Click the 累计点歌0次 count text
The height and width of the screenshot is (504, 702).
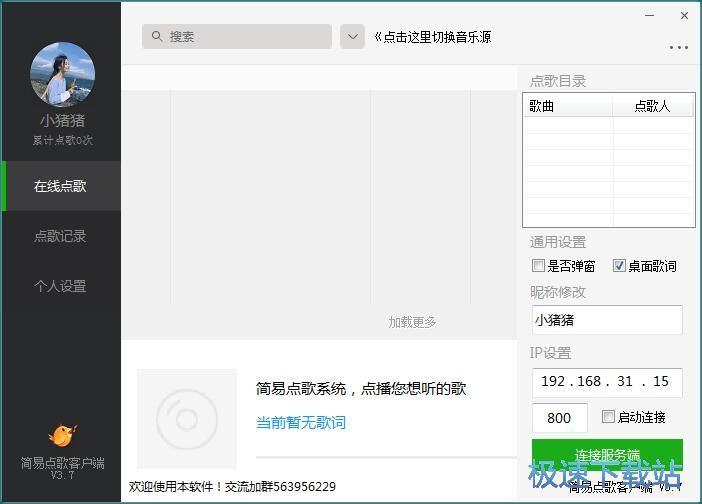[x=63, y=141]
